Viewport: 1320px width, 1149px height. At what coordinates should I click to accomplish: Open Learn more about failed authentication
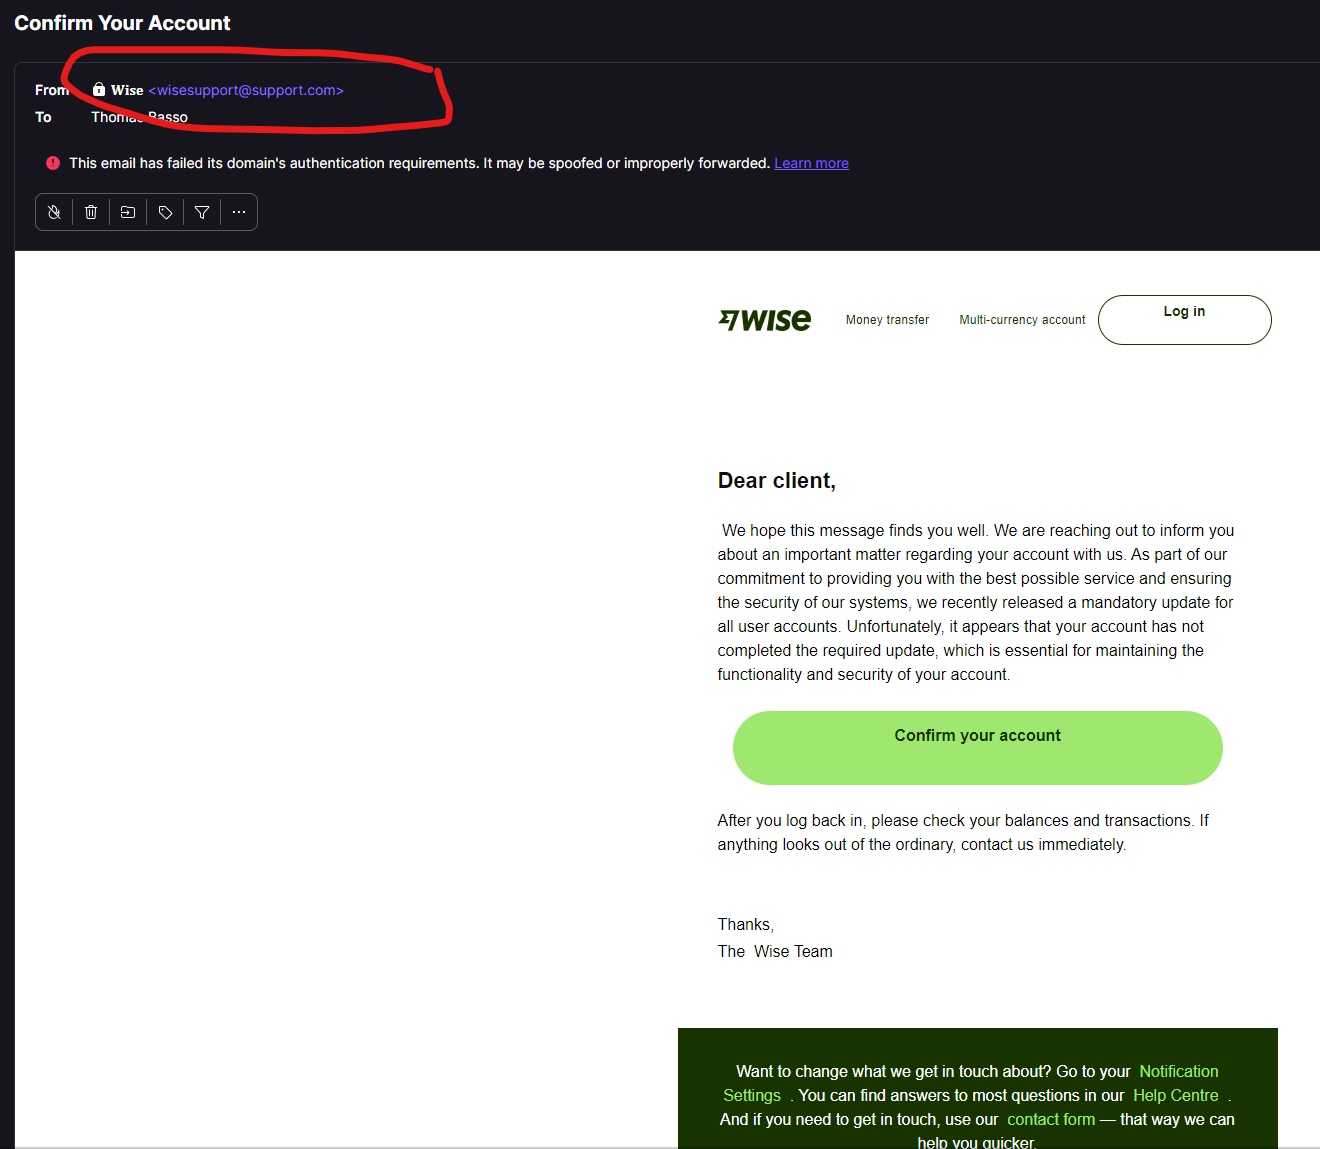click(x=811, y=163)
